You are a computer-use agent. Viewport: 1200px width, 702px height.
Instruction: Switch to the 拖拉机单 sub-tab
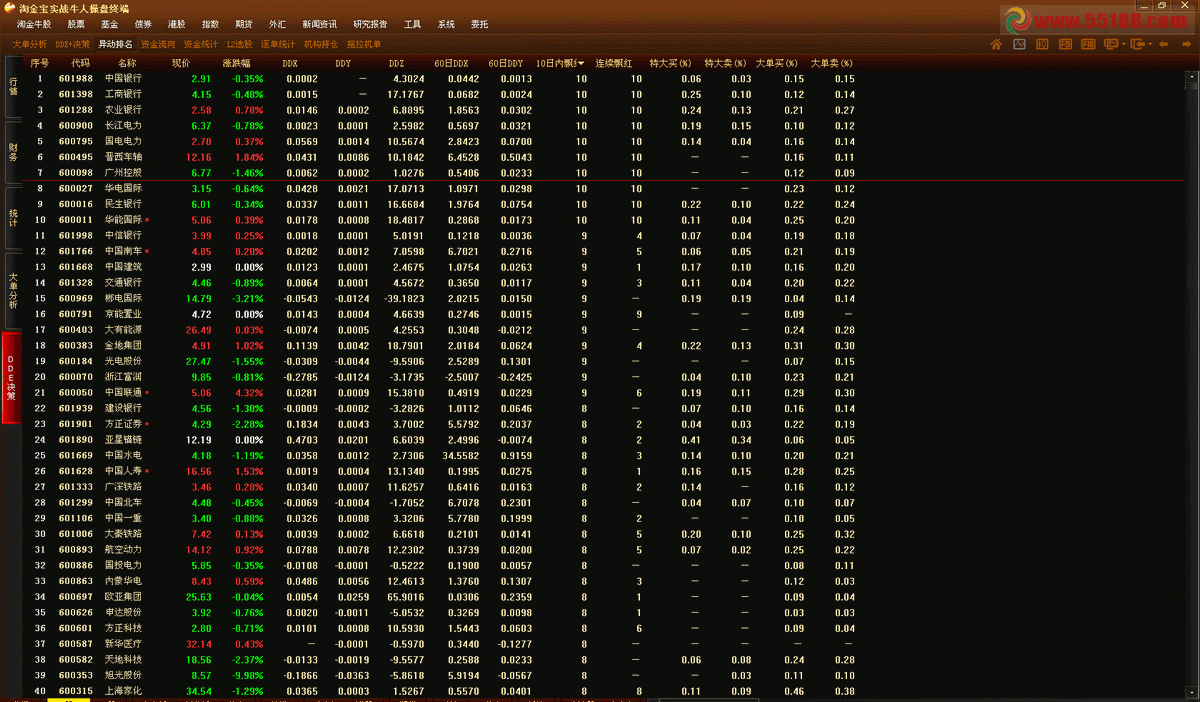click(364, 44)
